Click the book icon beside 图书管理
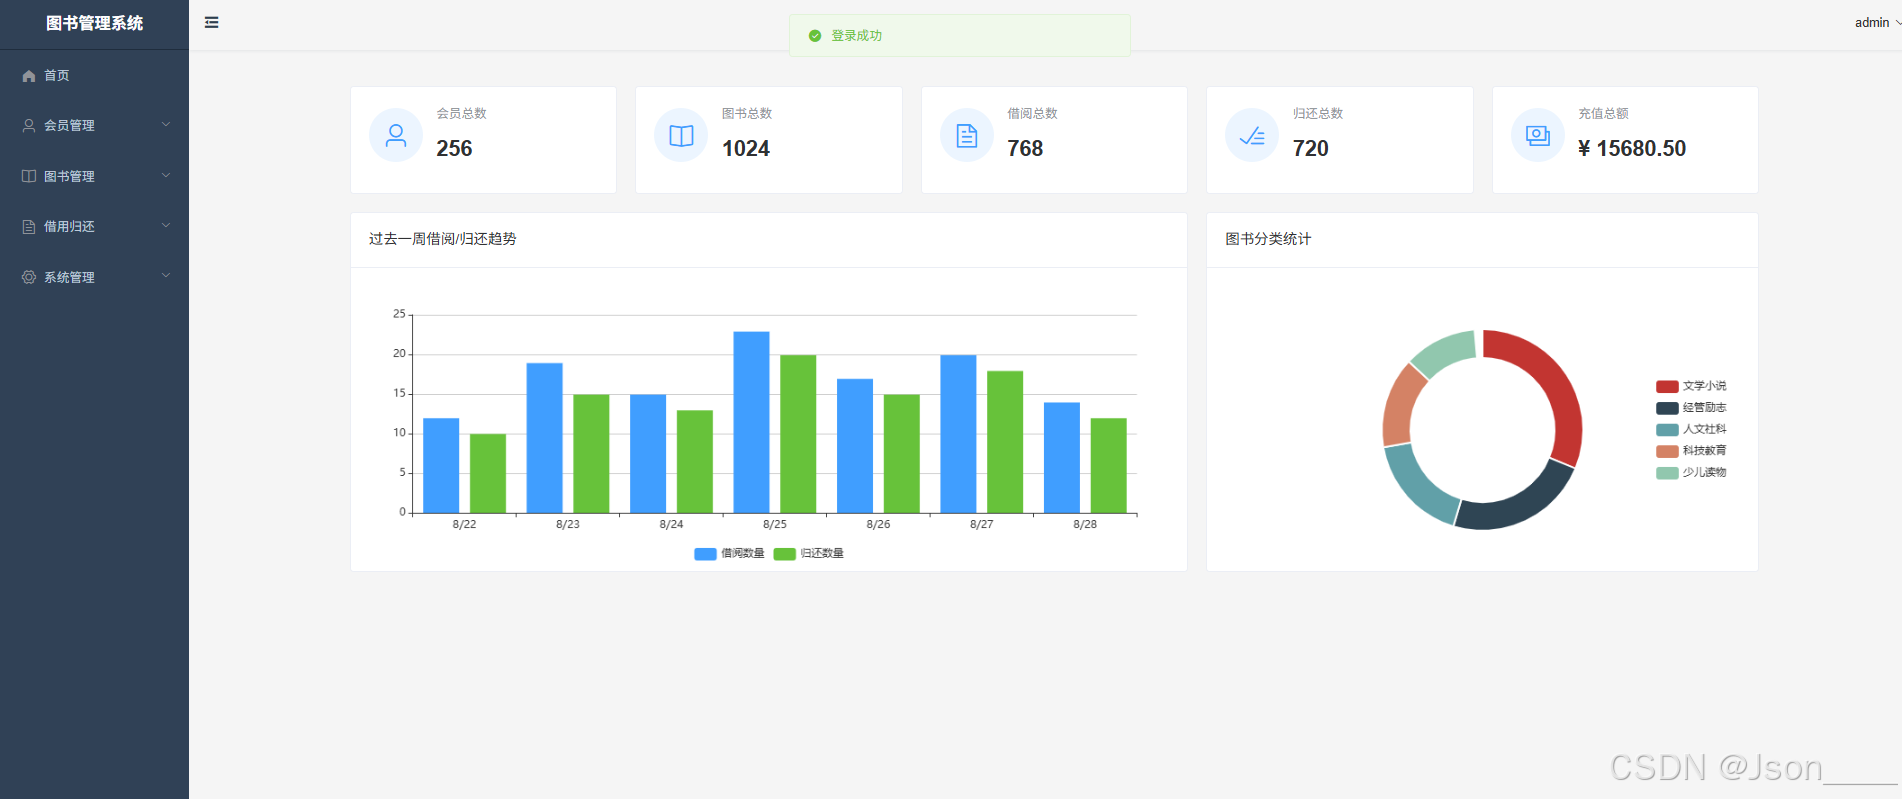This screenshot has width=1902, height=799. click(x=29, y=176)
